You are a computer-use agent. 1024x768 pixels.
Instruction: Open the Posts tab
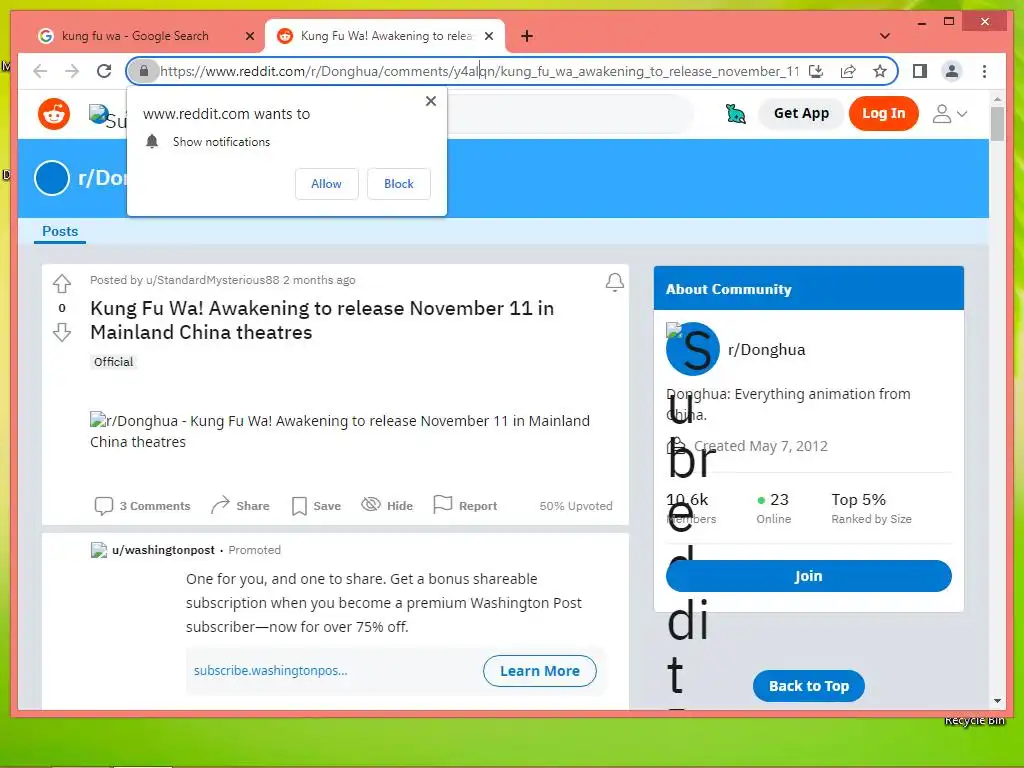click(x=60, y=231)
